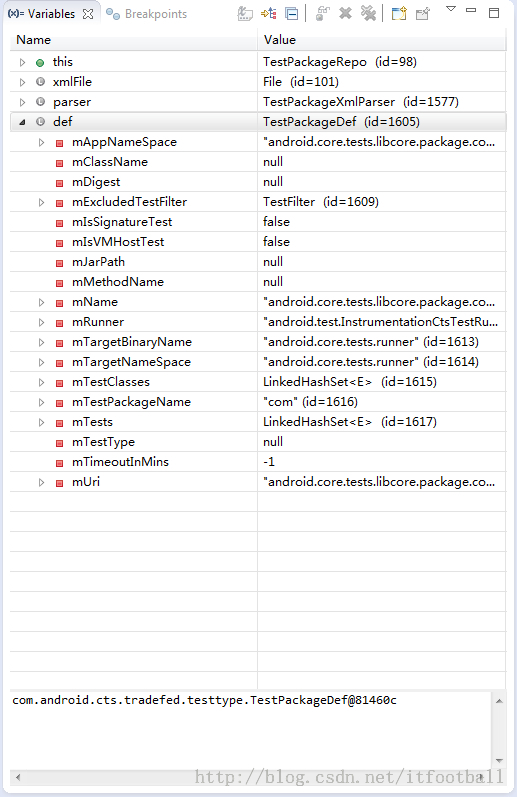Open new Variables view icon
Viewport: 517px width, 797px height.
click(399, 13)
